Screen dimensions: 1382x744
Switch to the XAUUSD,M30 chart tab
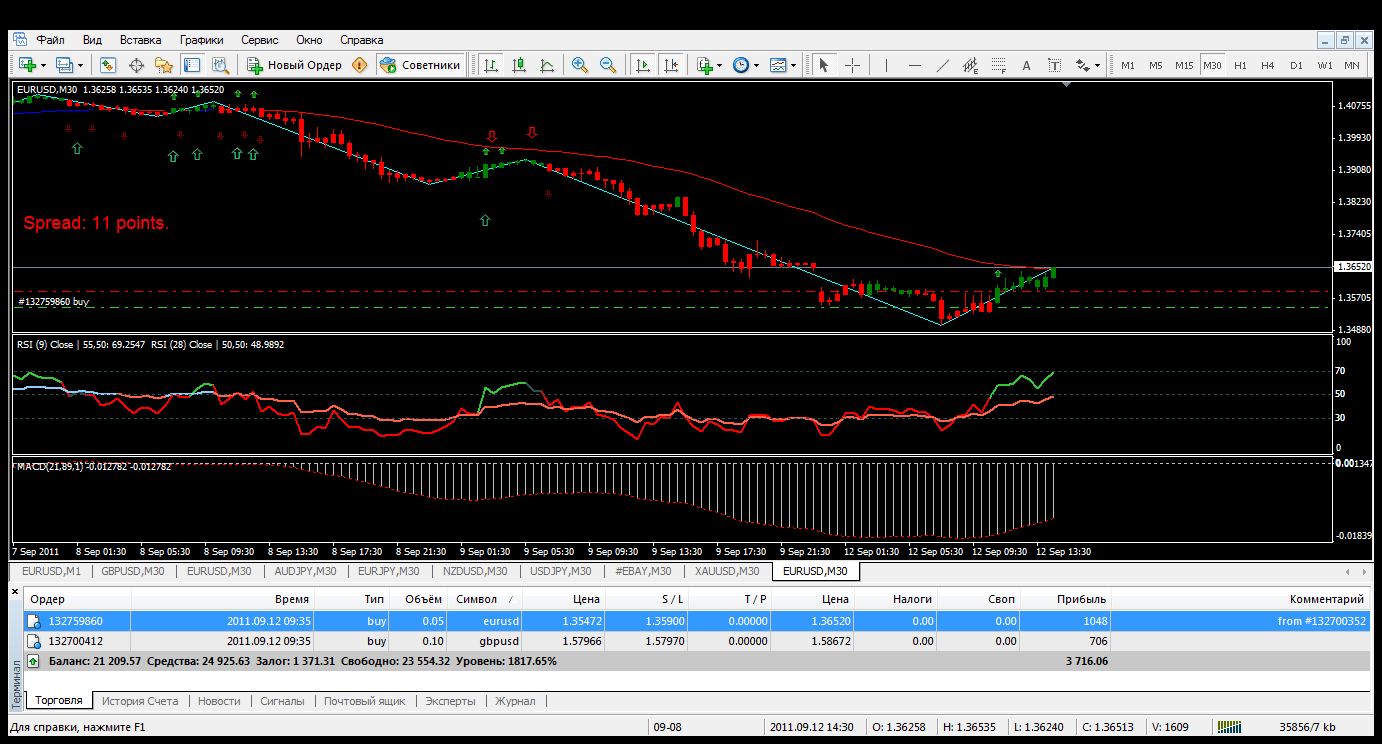click(727, 572)
